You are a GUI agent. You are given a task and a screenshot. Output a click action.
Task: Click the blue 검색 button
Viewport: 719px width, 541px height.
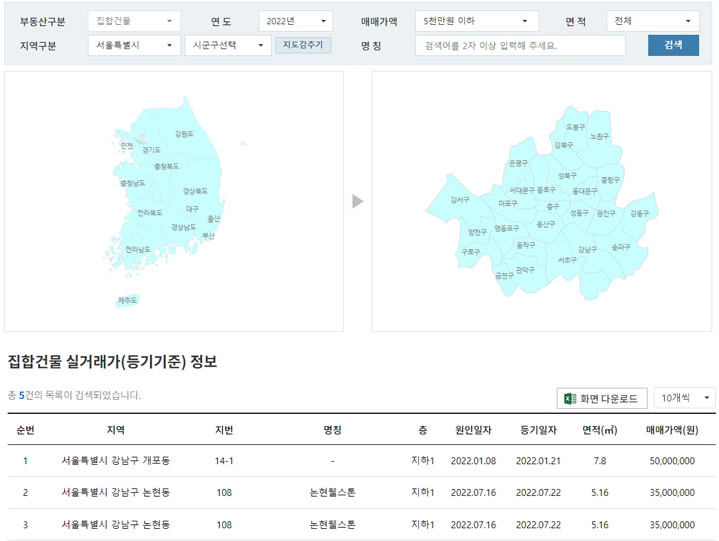(x=673, y=45)
